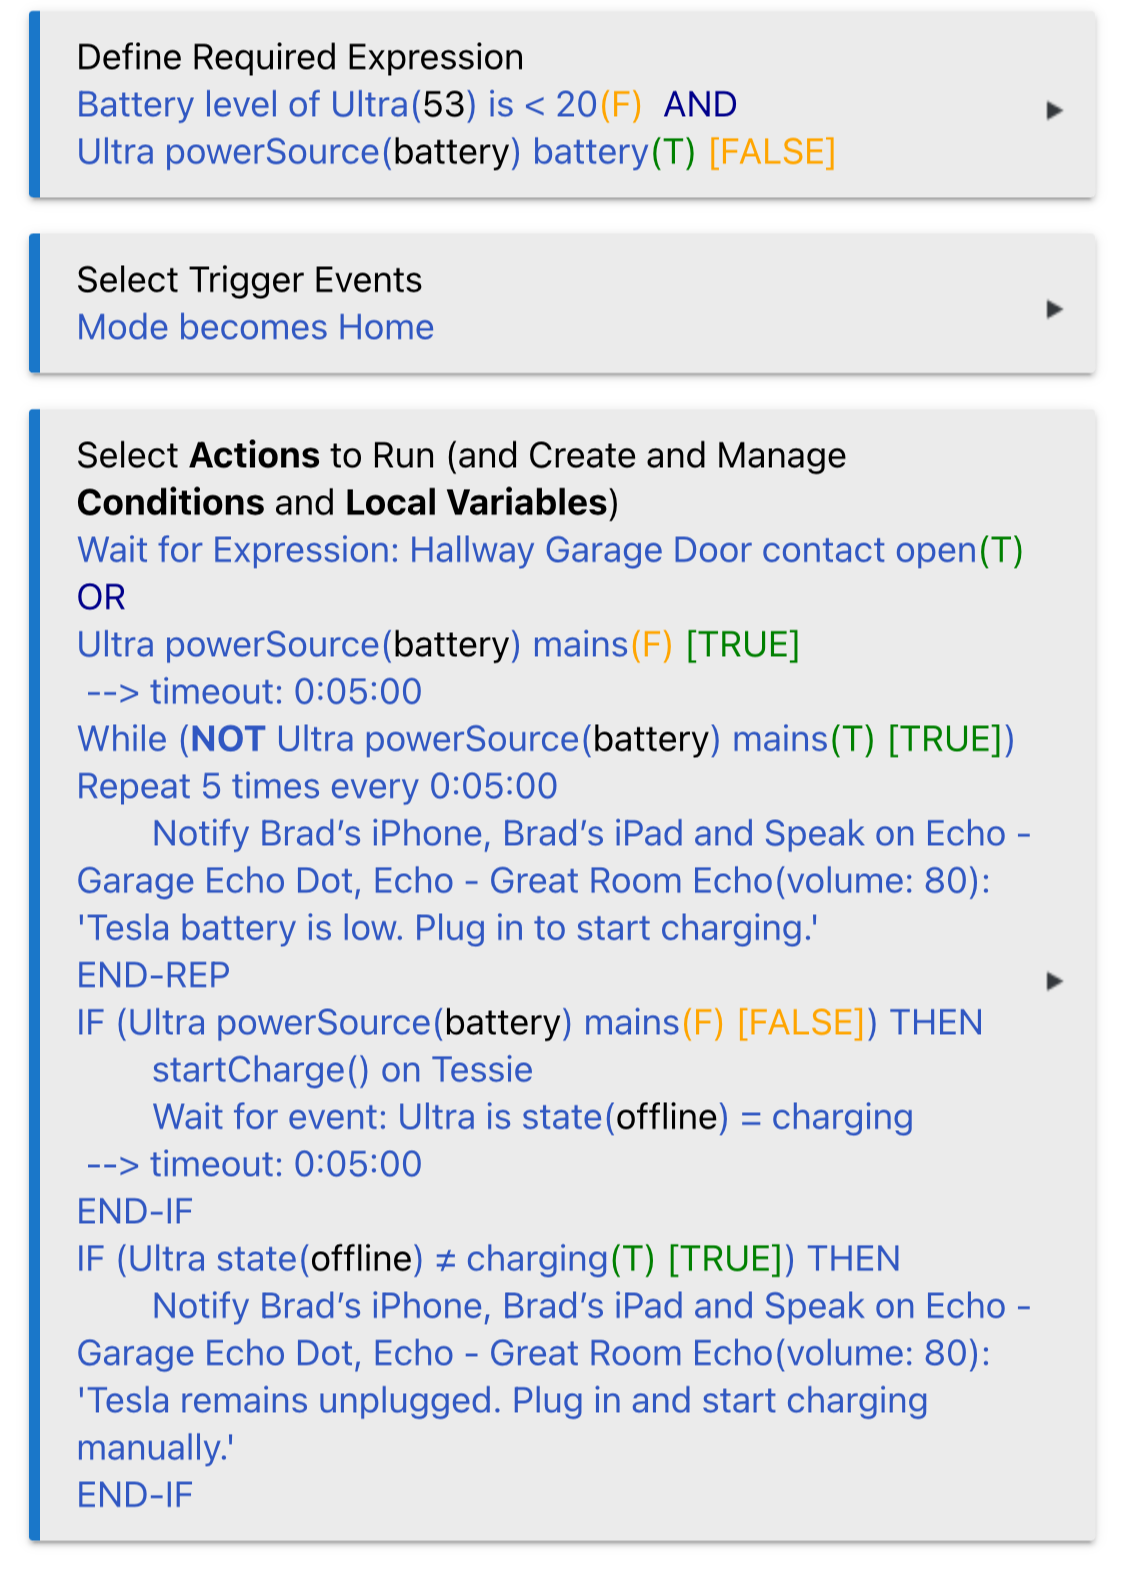Click the Mode becomes Home trigger
This screenshot has width=1126, height=1573.
[x=255, y=327]
